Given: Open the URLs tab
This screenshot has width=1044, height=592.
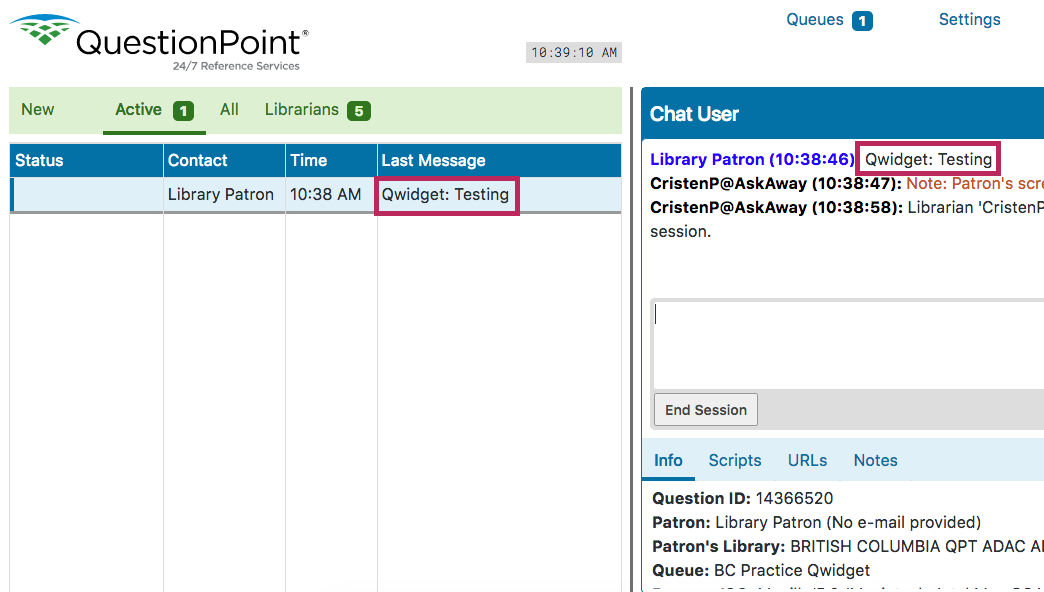Looking at the screenshot, I should [807, 460].
